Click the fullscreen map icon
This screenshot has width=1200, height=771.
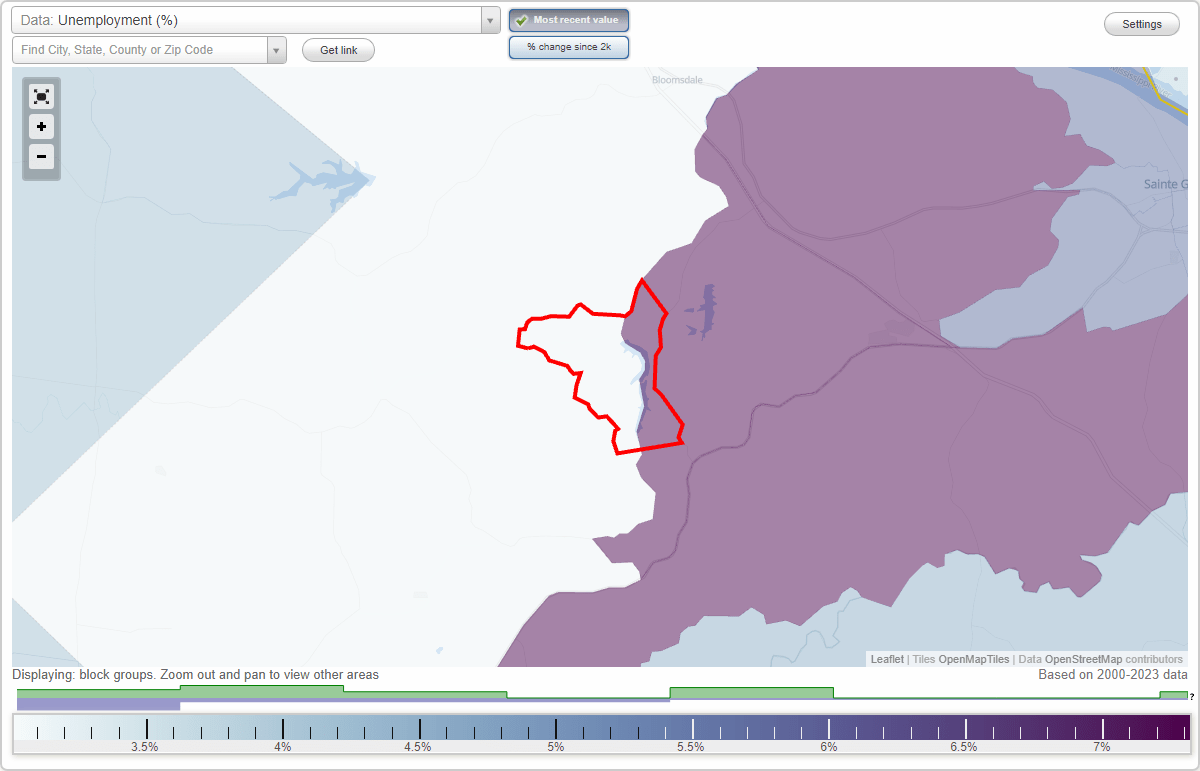pyautogui.click(x=41, y=96)
